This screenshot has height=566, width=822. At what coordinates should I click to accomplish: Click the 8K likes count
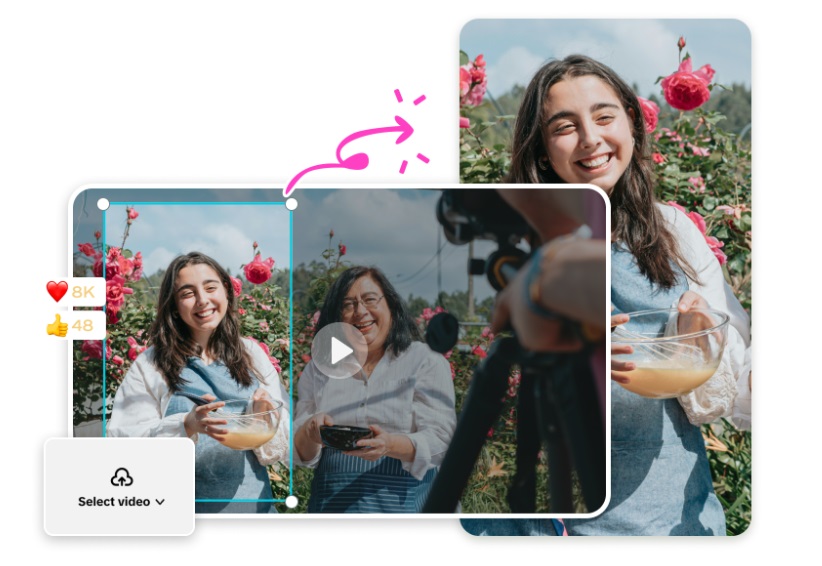pos(83,291)
